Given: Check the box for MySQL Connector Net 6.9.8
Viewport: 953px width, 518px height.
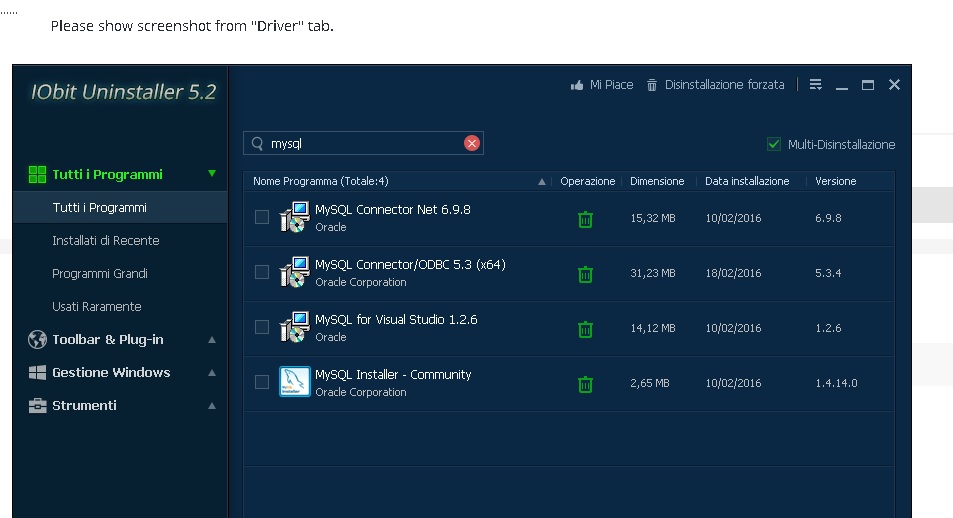Looking at the screenshot, I should click(x=262, y=217).
